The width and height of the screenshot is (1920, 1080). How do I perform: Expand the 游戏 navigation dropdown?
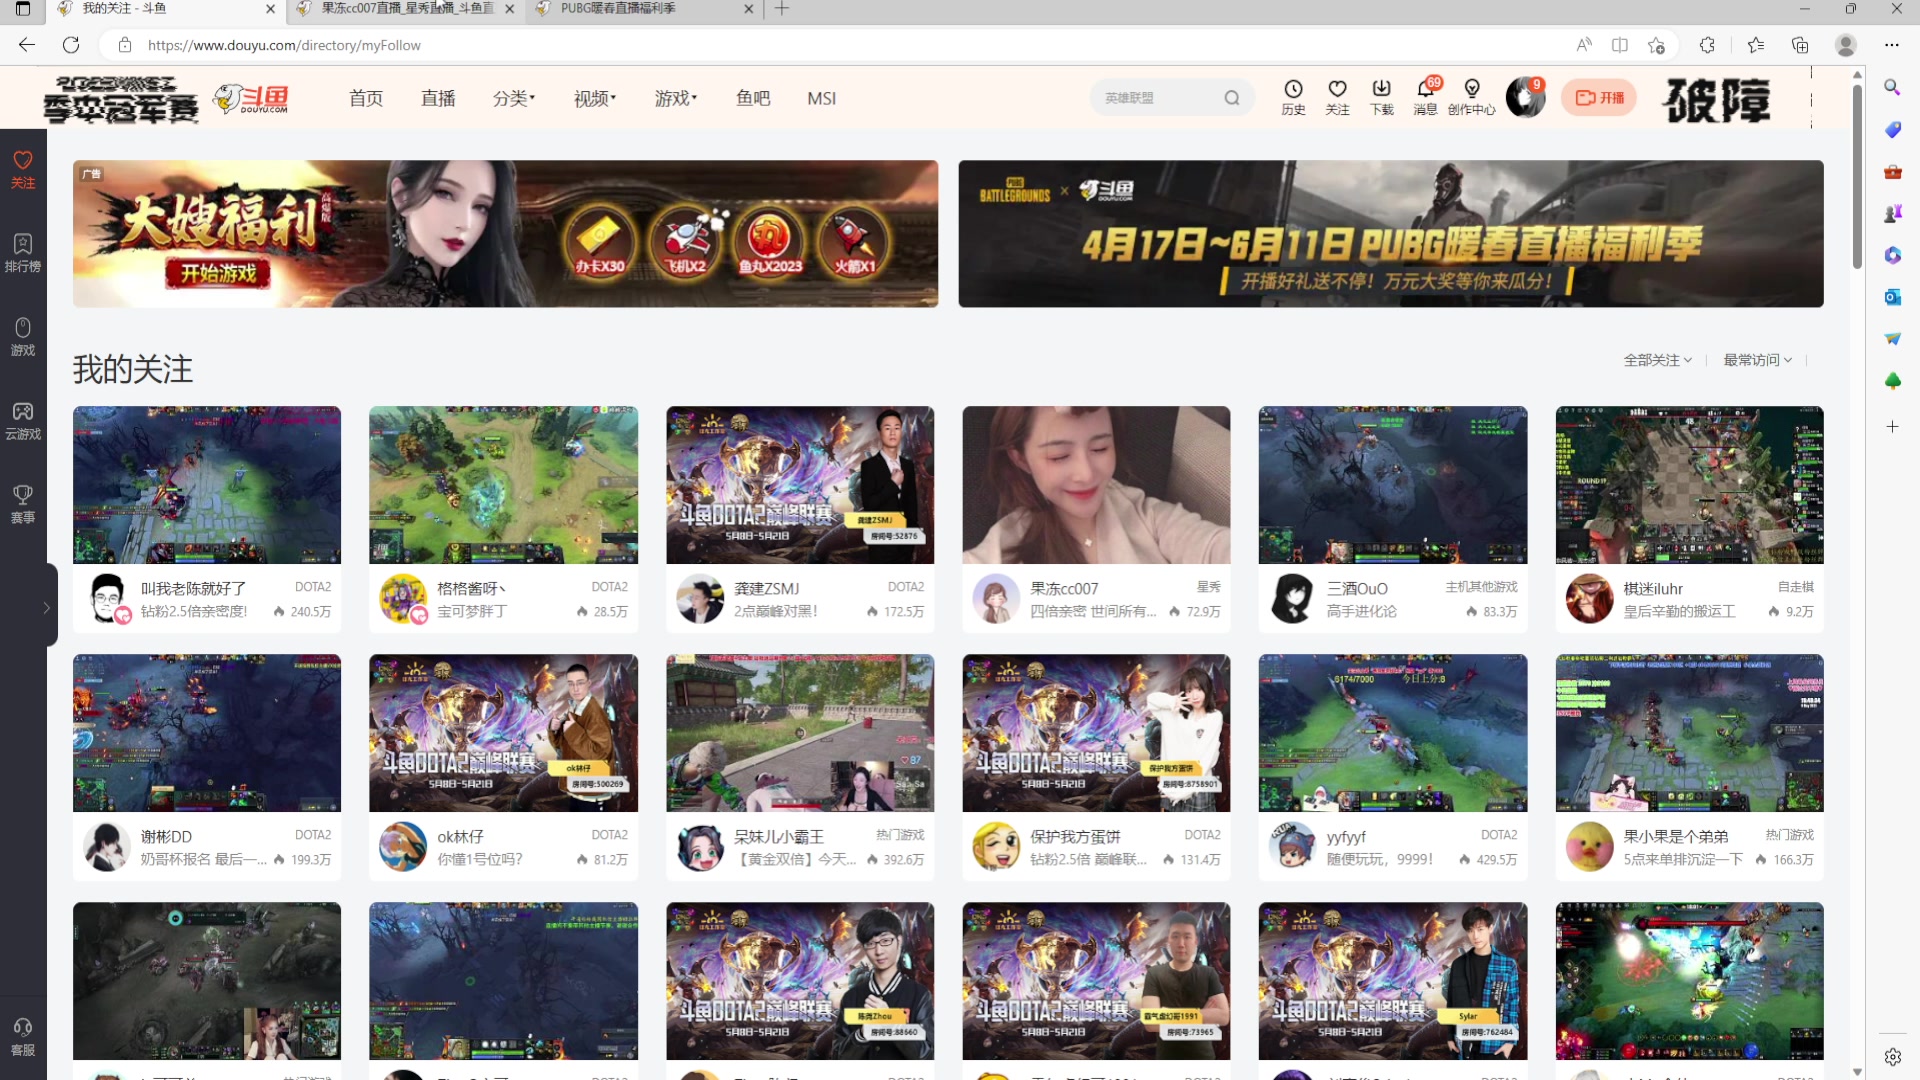676,98
